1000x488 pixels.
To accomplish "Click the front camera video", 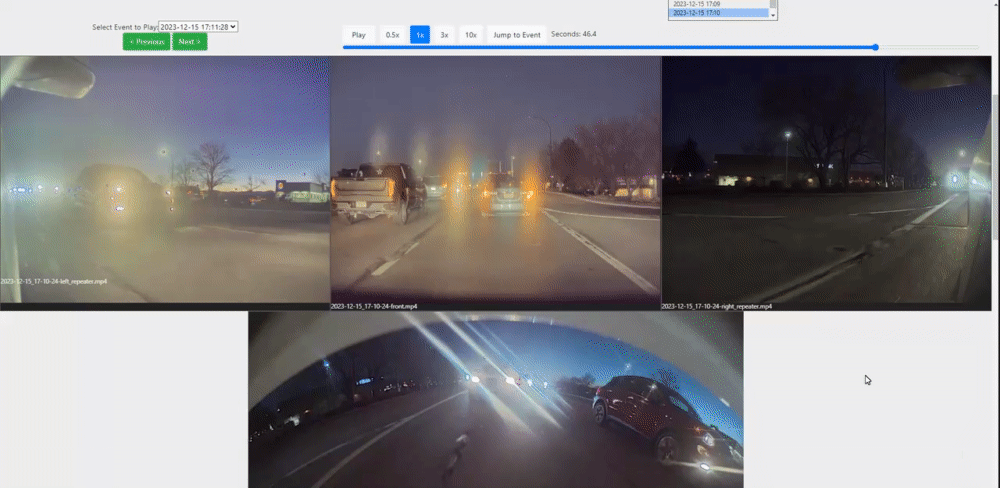I will [x=496, y=183].
